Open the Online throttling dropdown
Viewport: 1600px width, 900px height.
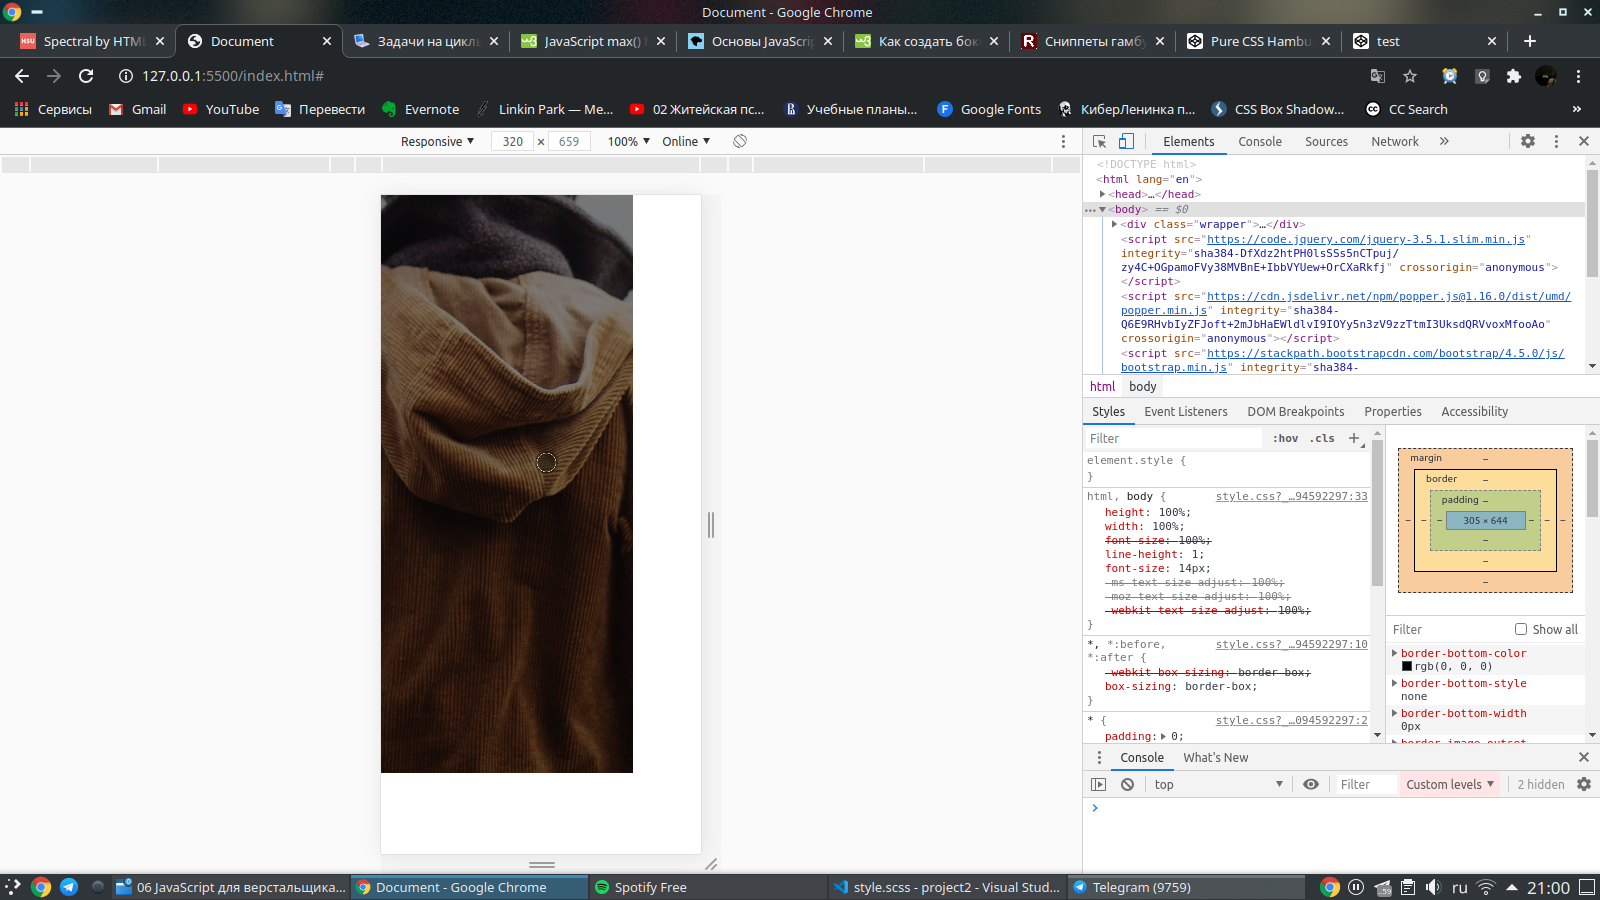686,141
